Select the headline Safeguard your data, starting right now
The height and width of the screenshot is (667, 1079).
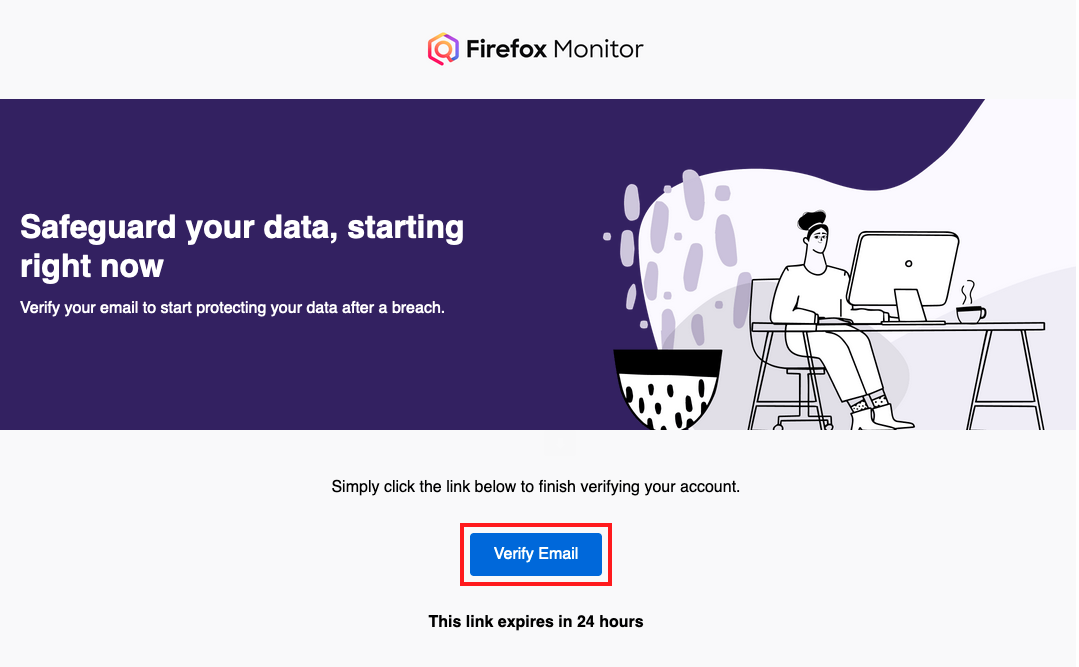click(240, 245)
